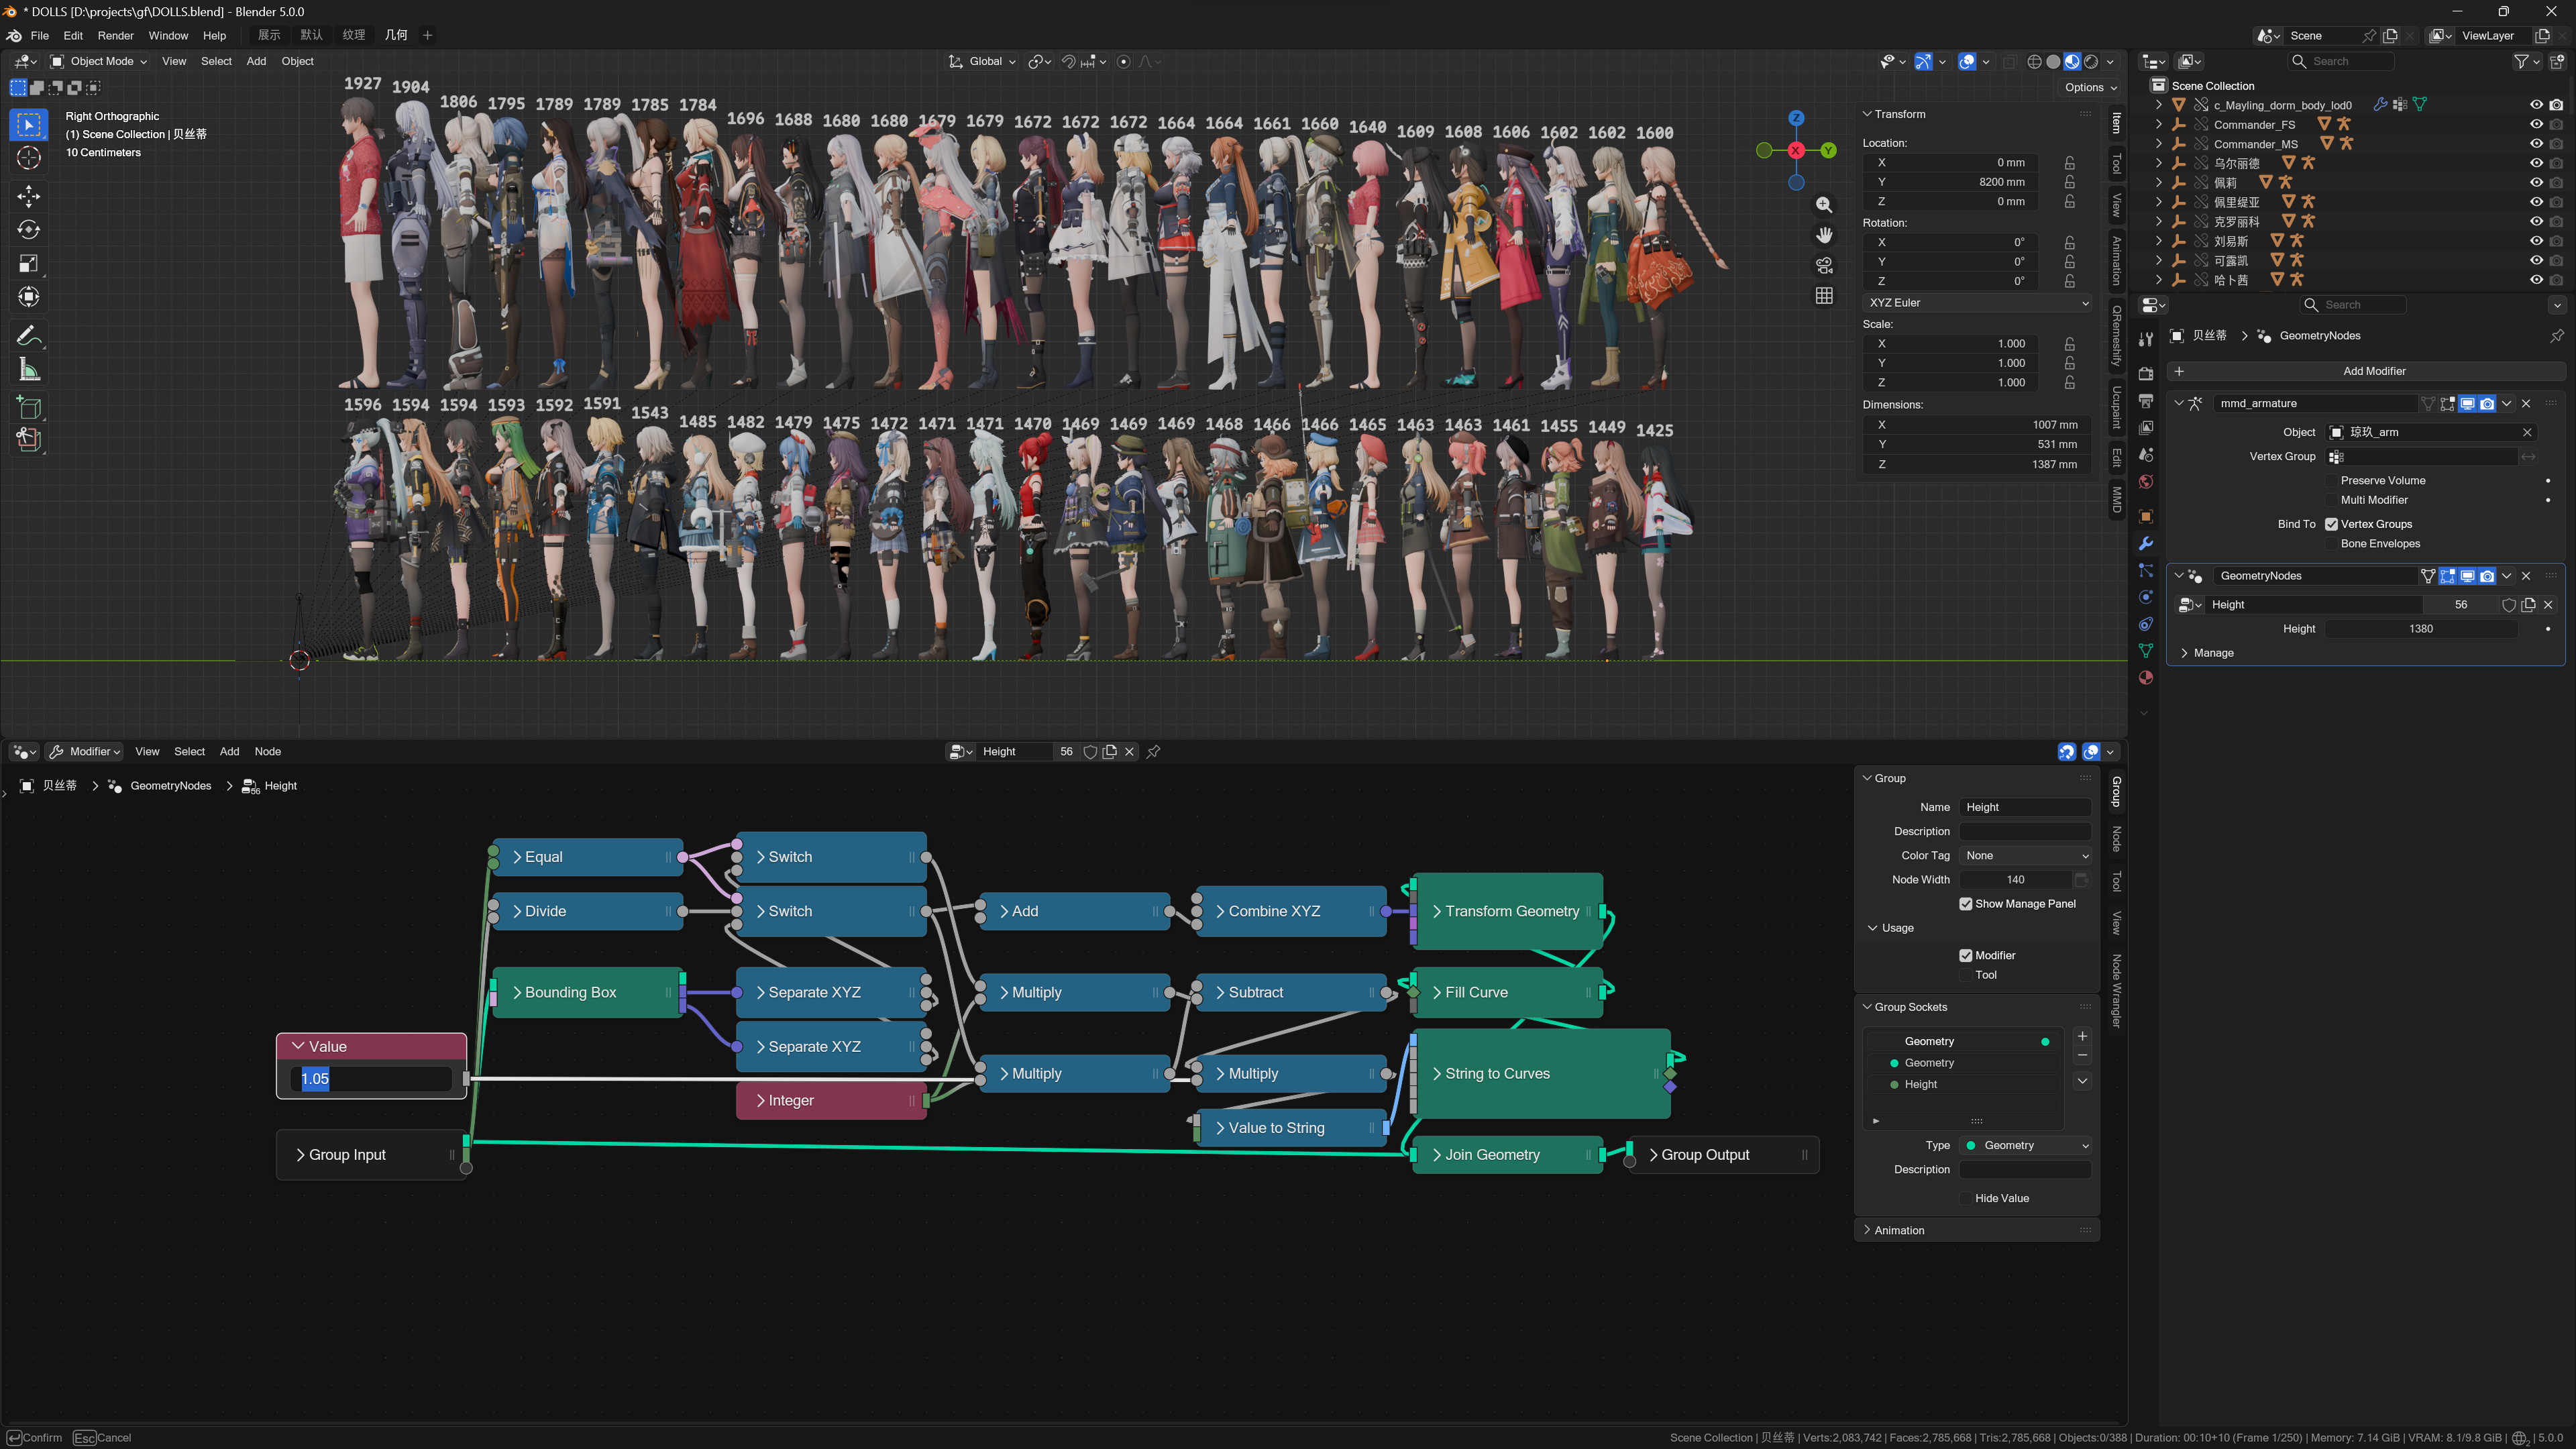2576x1449 pixels.
Task: Activate the Measure ruler tool
Action: point(29,370)
